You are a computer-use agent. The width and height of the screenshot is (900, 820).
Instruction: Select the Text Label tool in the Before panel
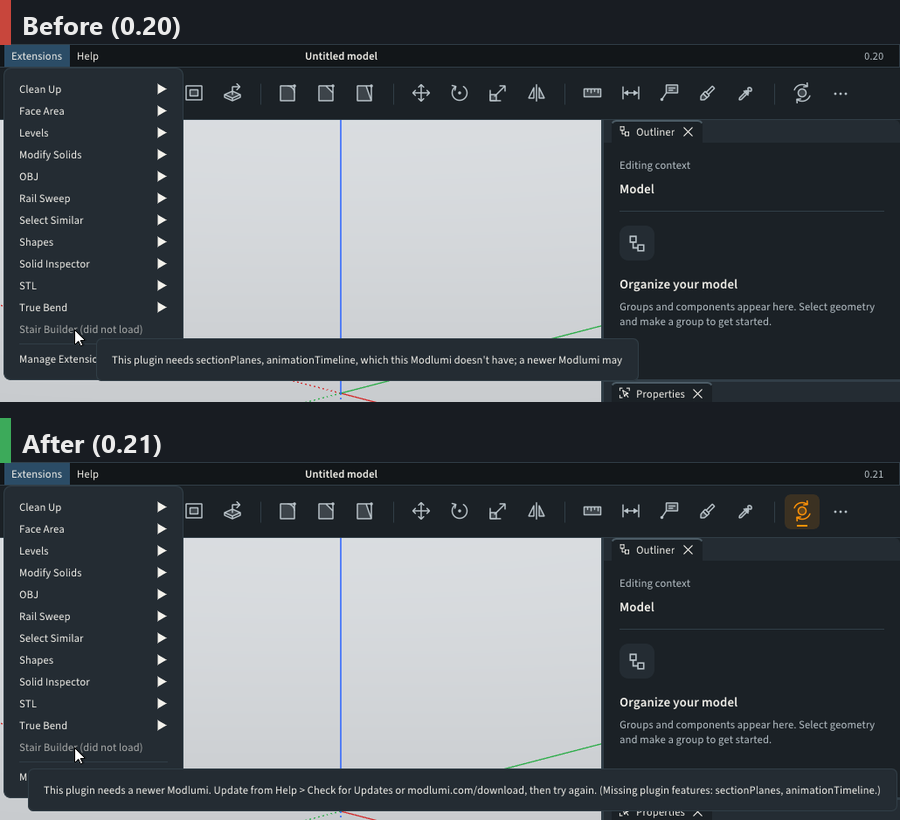pos(669,93)
